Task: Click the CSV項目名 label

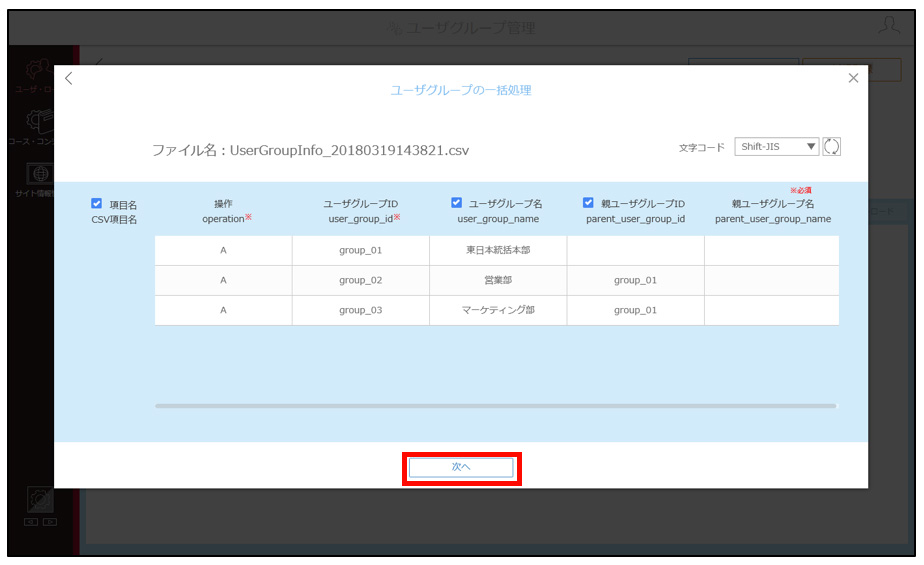Action: coord(114,219)
